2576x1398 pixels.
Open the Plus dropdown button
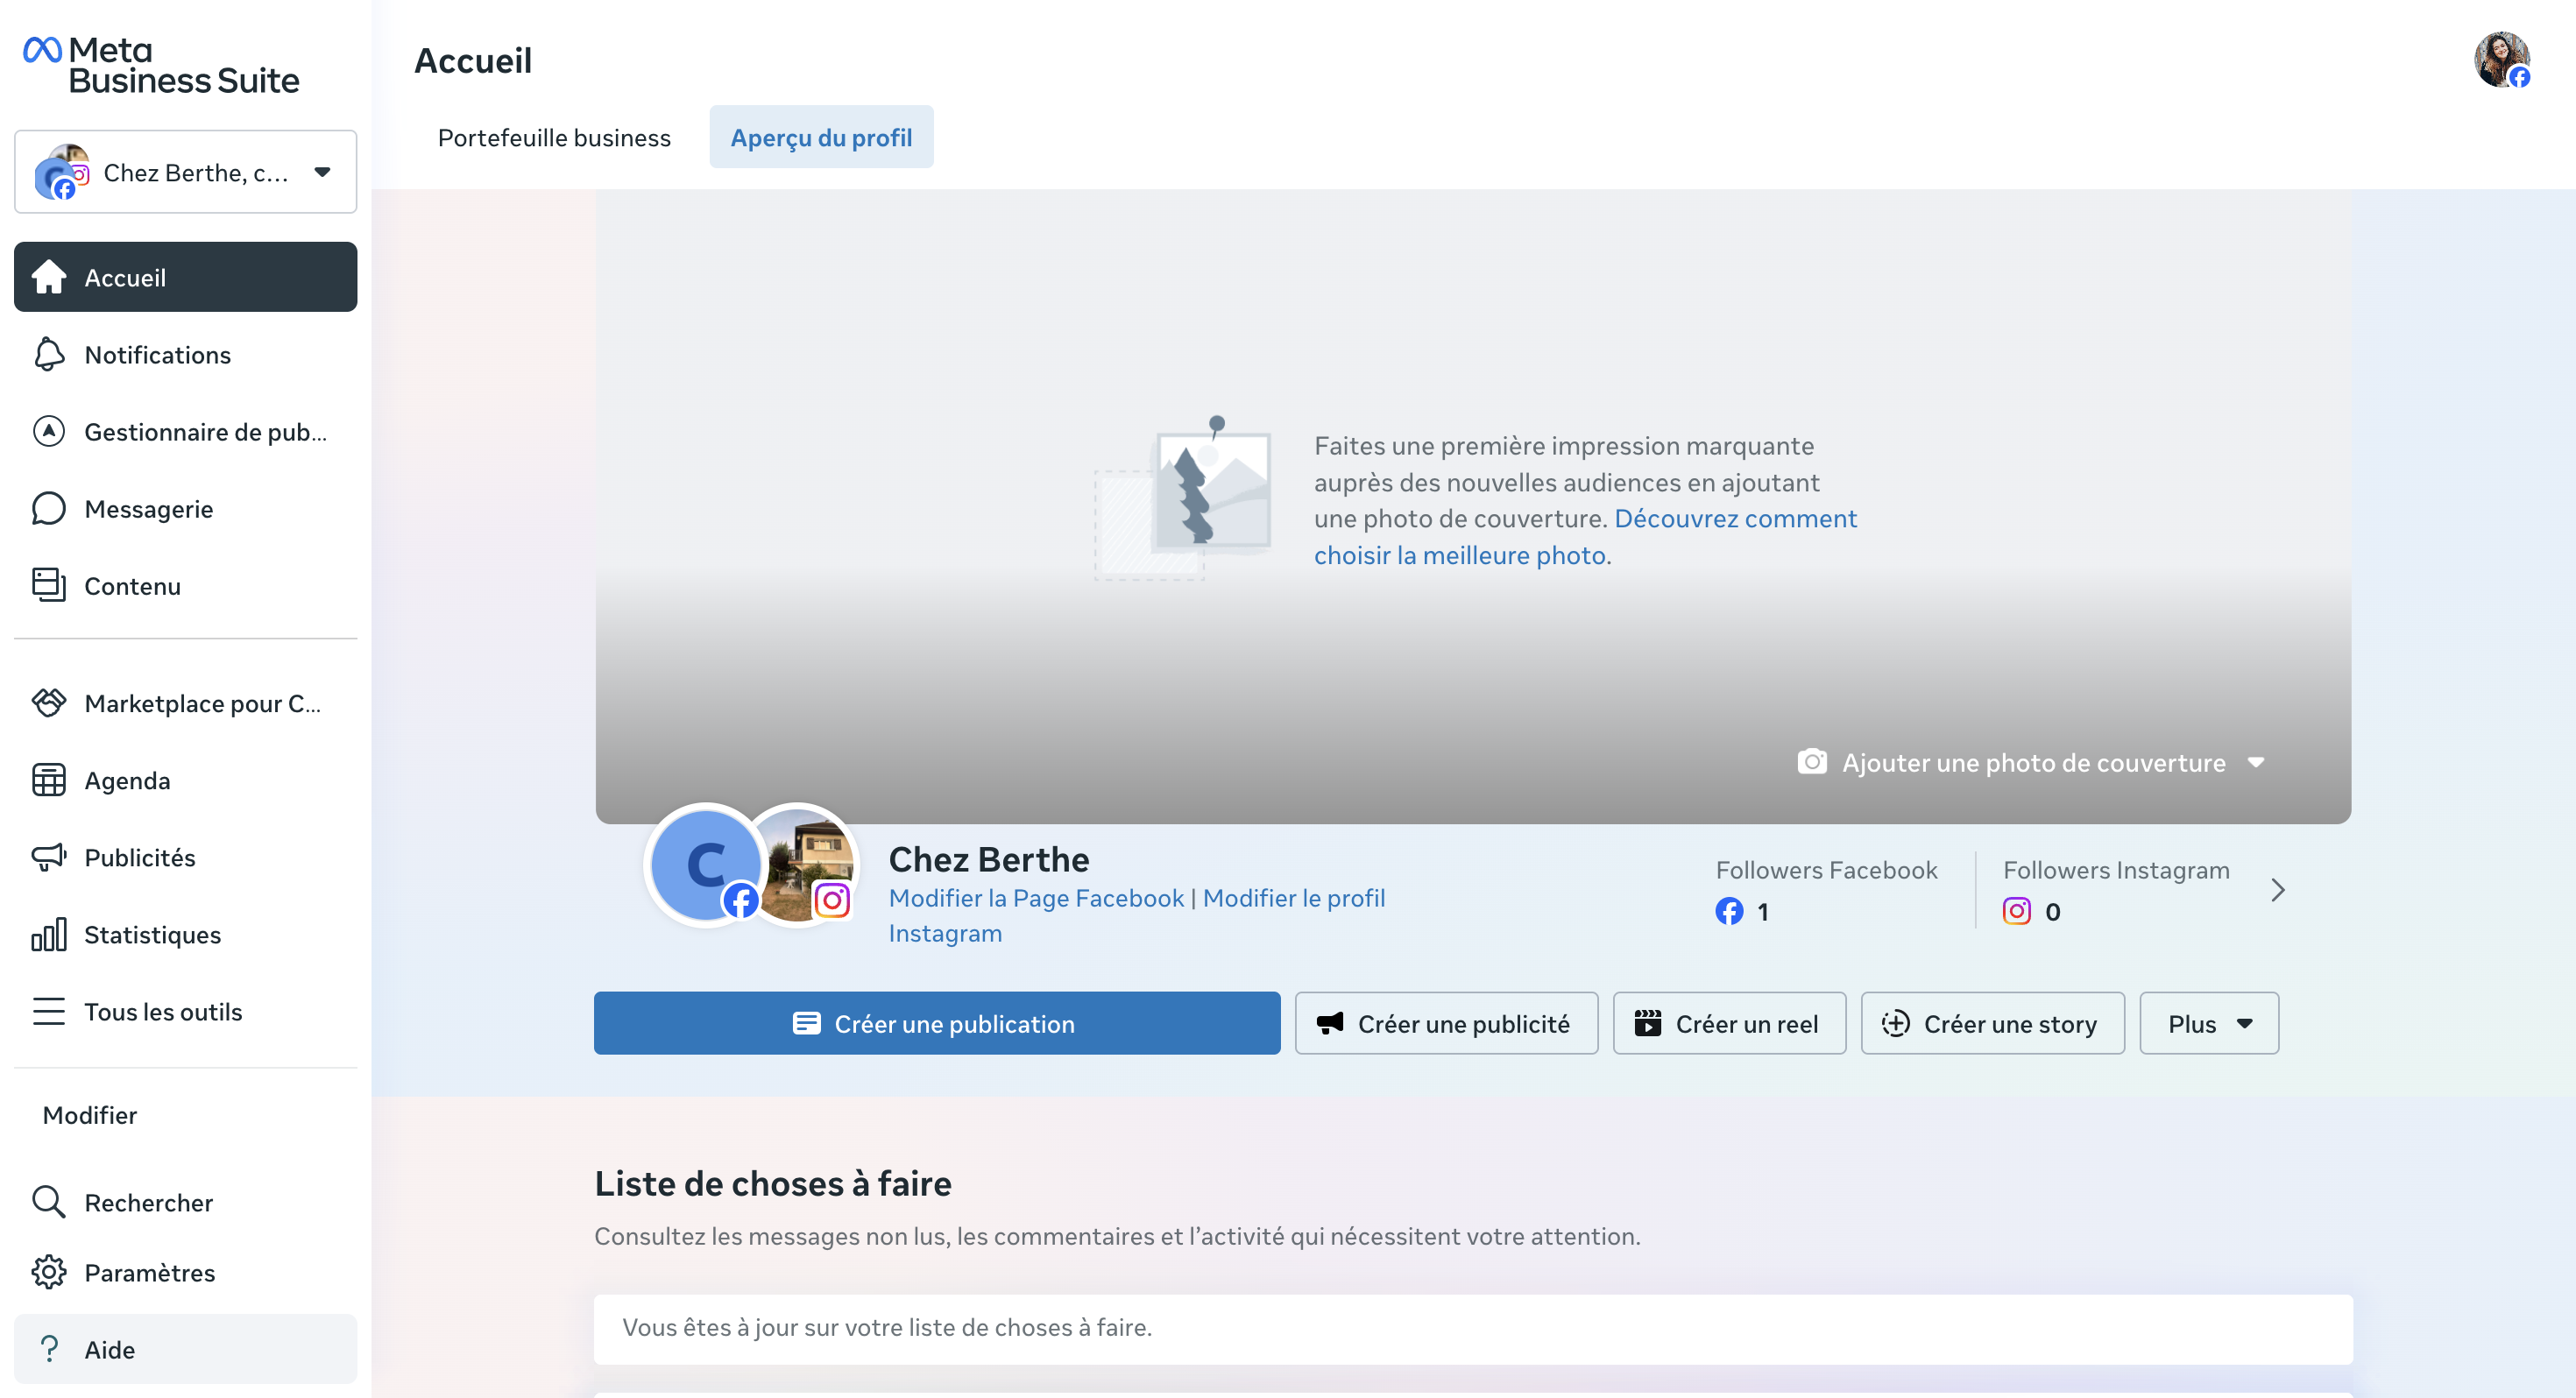pyautogui.click(x=2208, y=1024)
